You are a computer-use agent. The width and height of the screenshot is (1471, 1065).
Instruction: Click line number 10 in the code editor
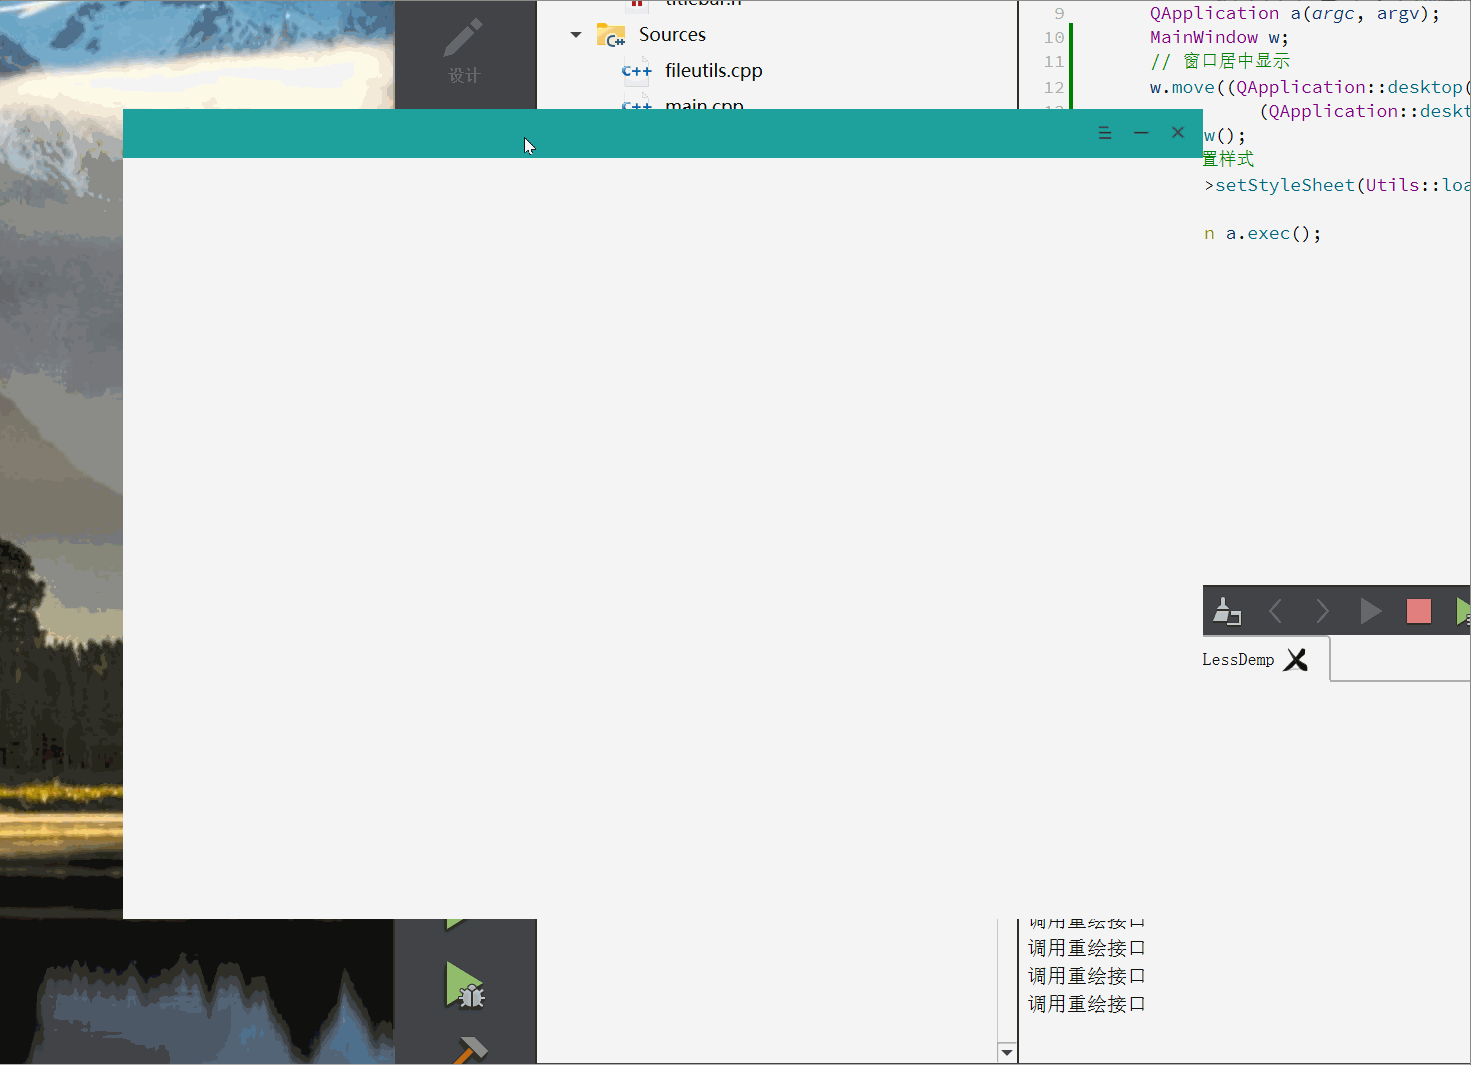1053,37
